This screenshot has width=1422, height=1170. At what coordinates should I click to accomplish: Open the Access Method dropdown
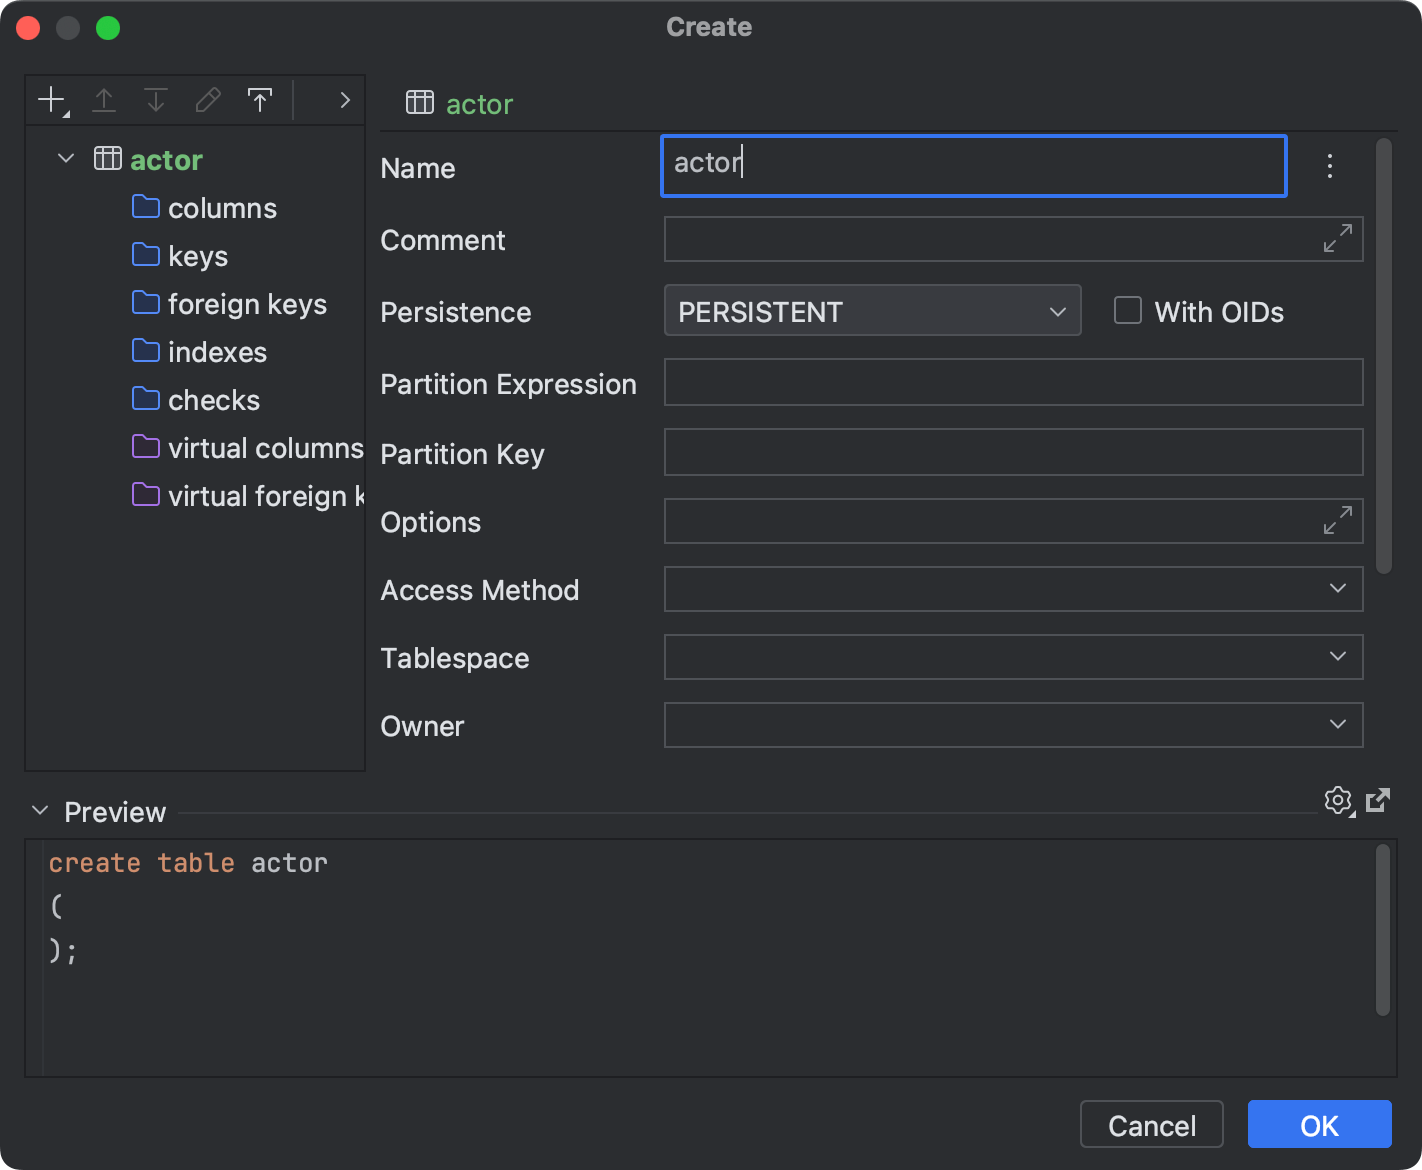tap(1337, 589)
